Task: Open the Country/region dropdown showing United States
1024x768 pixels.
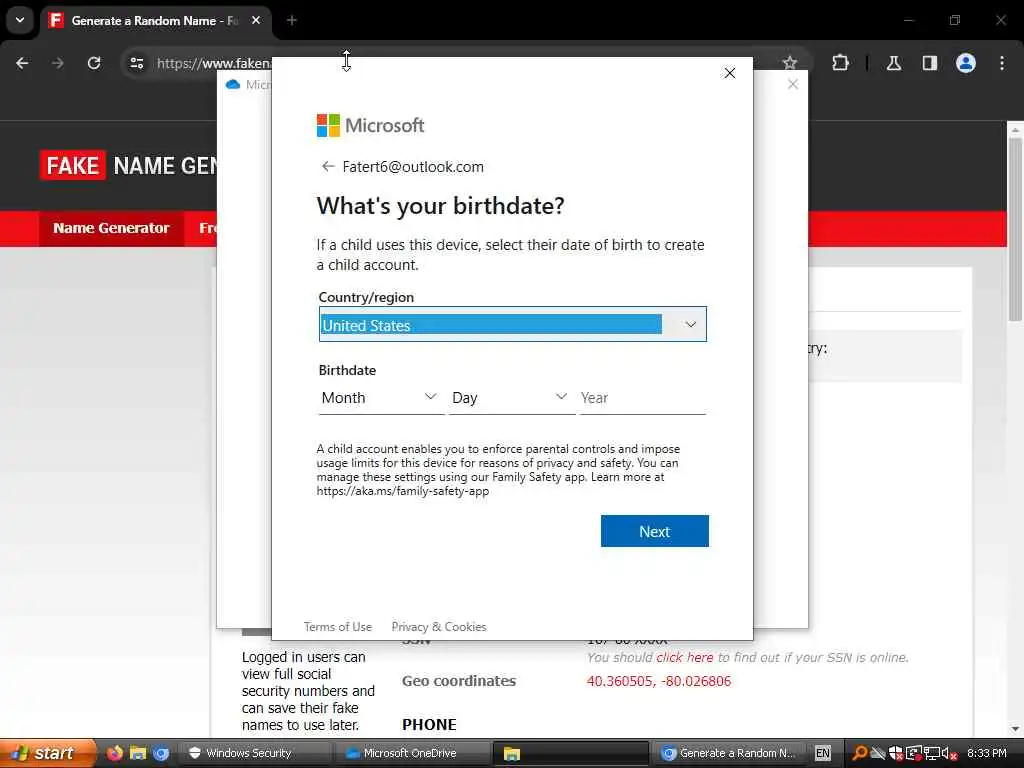Action: (x=513, y=325)
